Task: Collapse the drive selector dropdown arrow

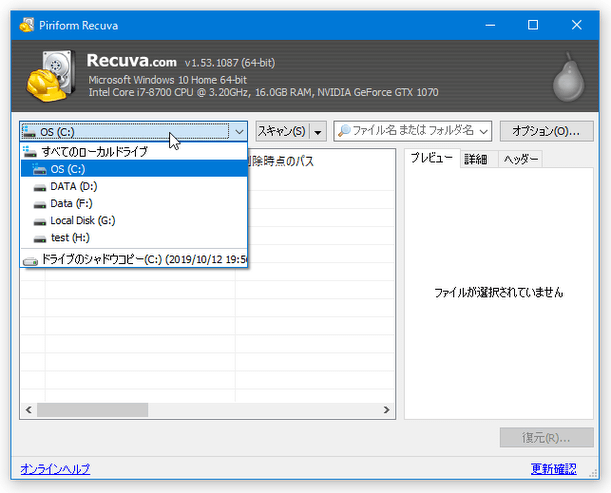Action: point(239,132)
